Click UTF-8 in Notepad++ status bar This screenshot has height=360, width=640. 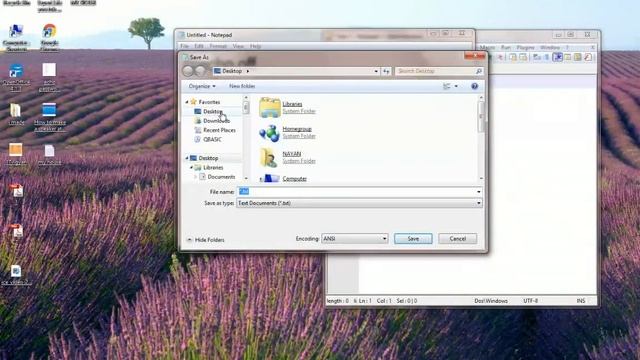530,301
